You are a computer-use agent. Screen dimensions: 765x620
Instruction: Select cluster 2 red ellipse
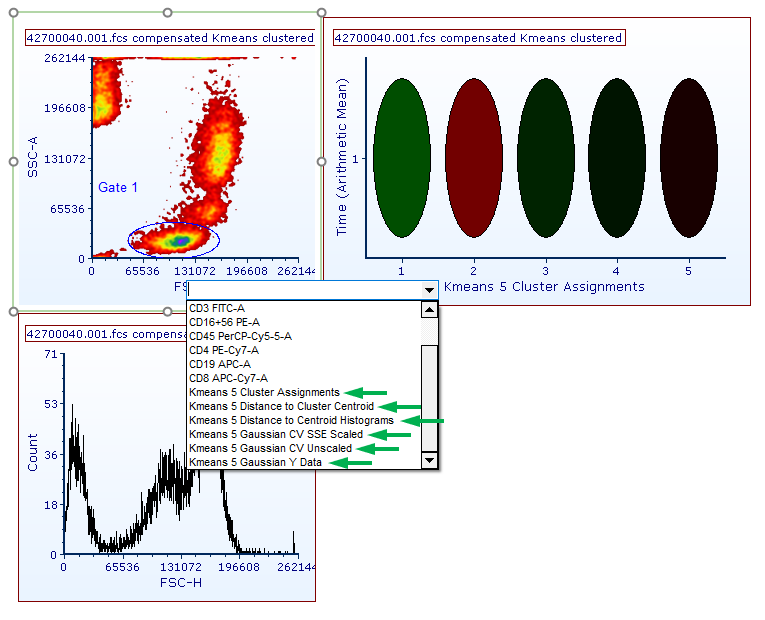click(x=474, y=158)
